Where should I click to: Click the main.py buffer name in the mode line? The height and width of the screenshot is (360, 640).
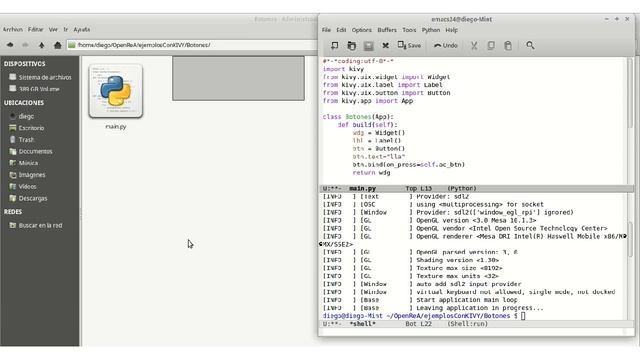point(362,189)
